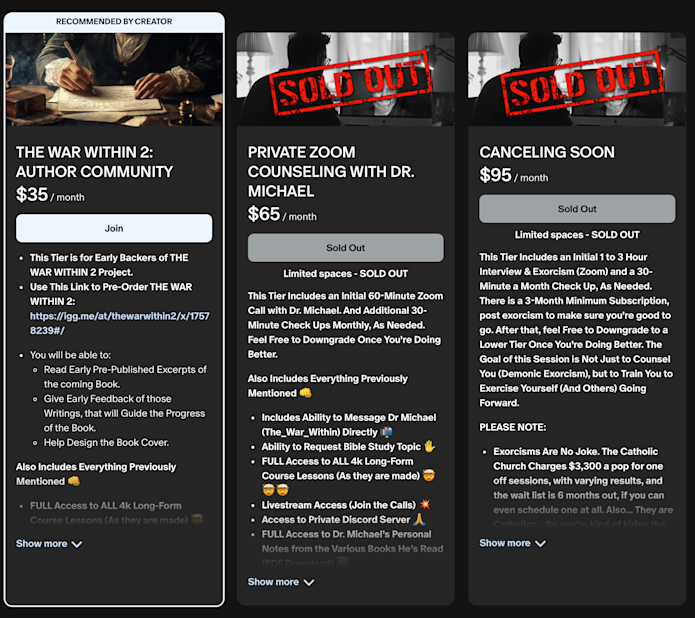The width and height of the screenshot is (695, 618).
Task: Click the mailbox emoji after Directly
Action: click(387, 432)
